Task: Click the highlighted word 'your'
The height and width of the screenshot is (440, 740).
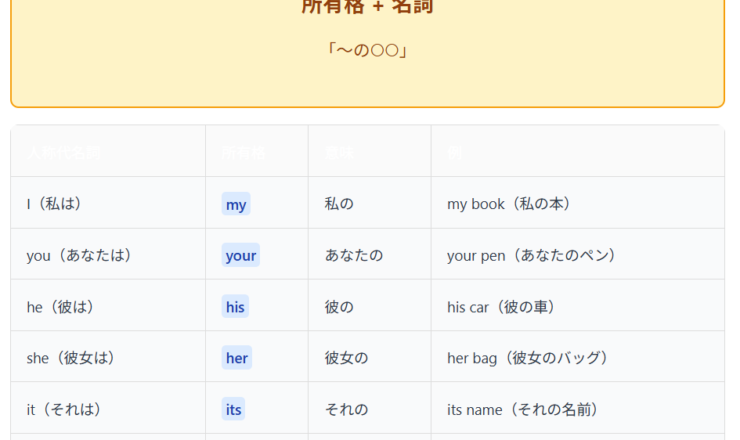Action: click(241, 255)
